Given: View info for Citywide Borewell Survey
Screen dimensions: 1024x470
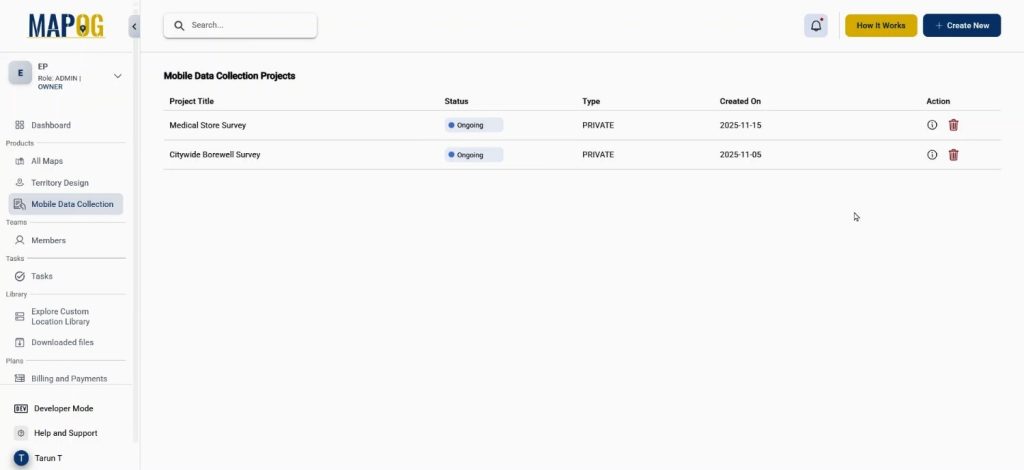Looking at the screenshot, I should tap(932, 155).
